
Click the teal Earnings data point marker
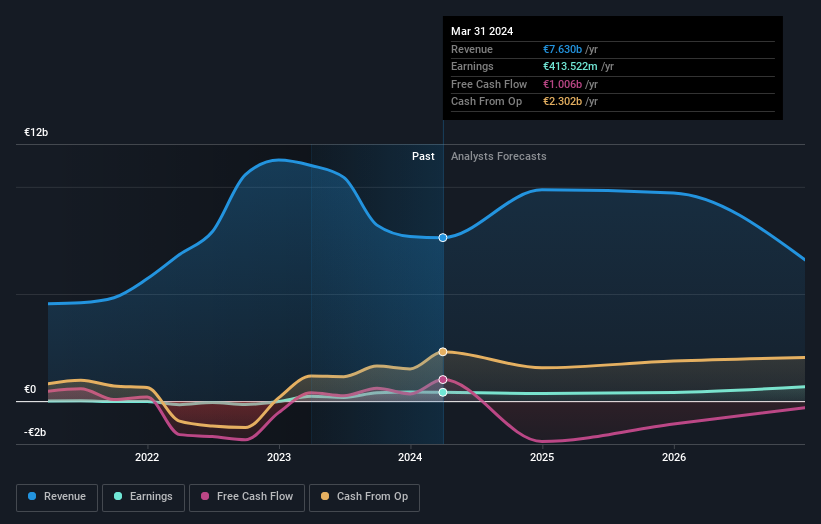tap(443, 392)
